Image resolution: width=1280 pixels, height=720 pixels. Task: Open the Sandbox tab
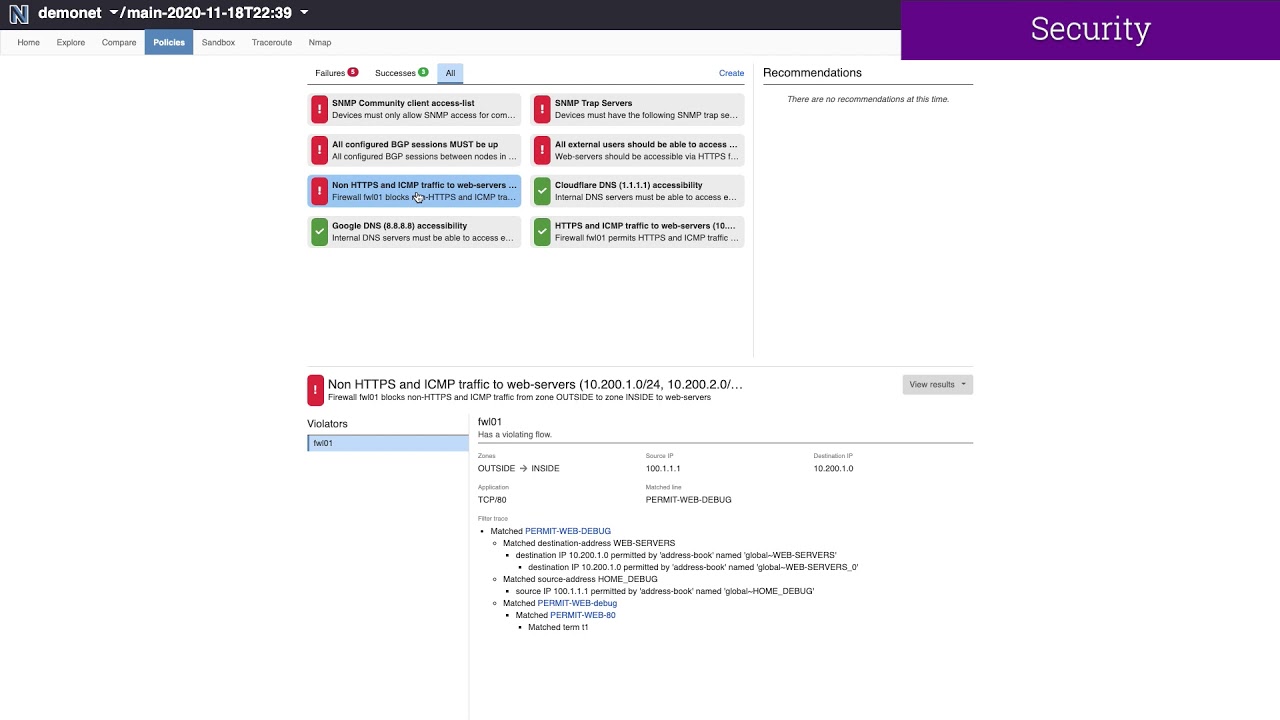(x=218, y=43)
